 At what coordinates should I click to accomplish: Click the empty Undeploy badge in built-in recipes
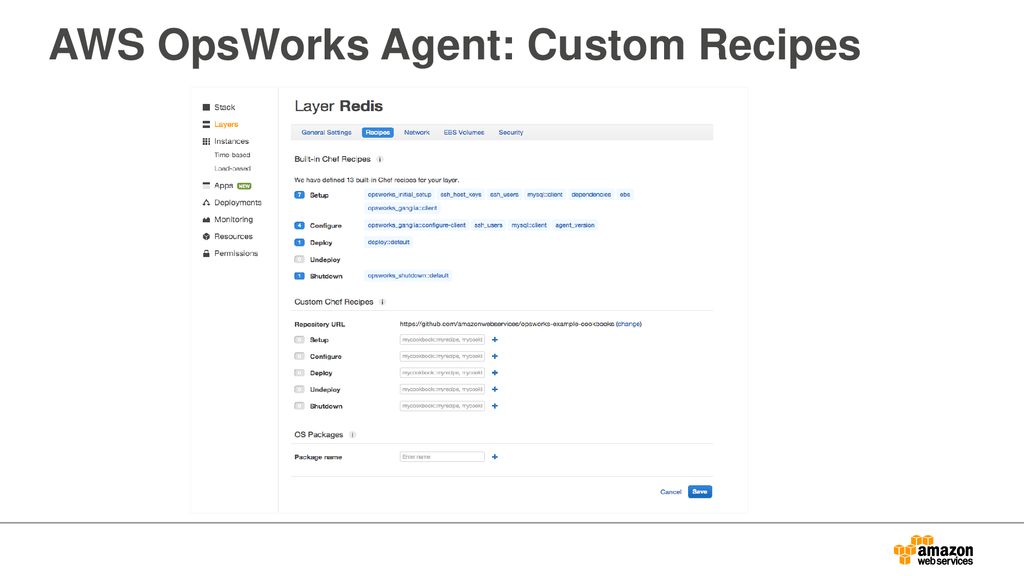299,259
